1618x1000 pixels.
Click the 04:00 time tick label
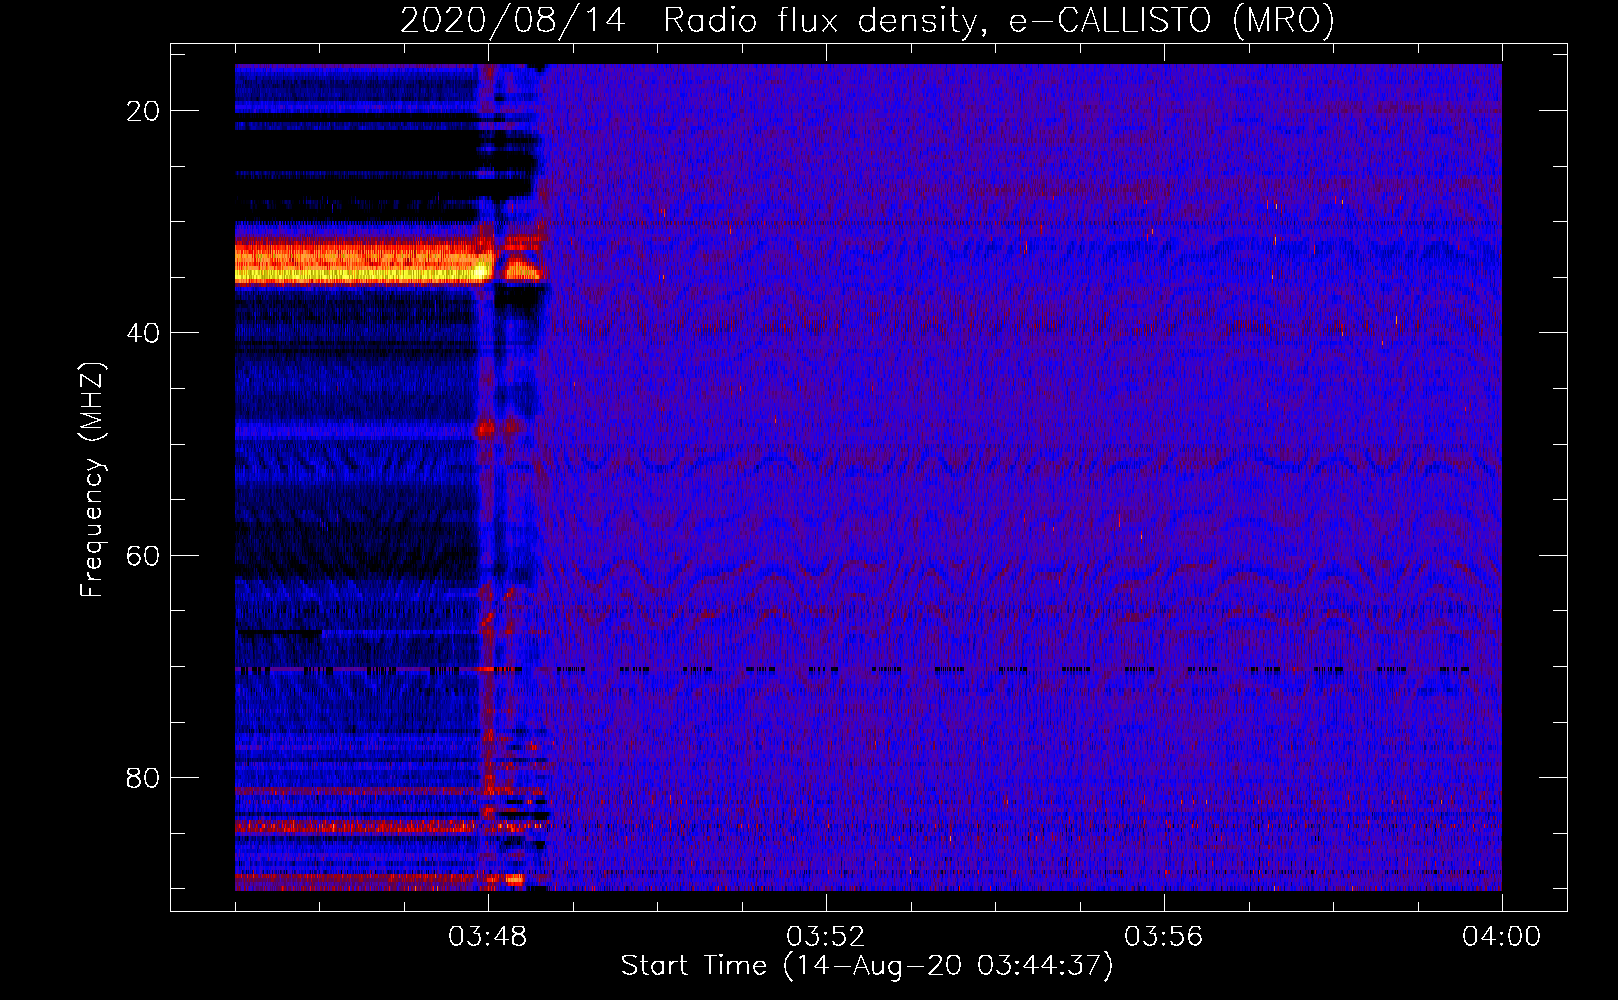click(1501, 937)
